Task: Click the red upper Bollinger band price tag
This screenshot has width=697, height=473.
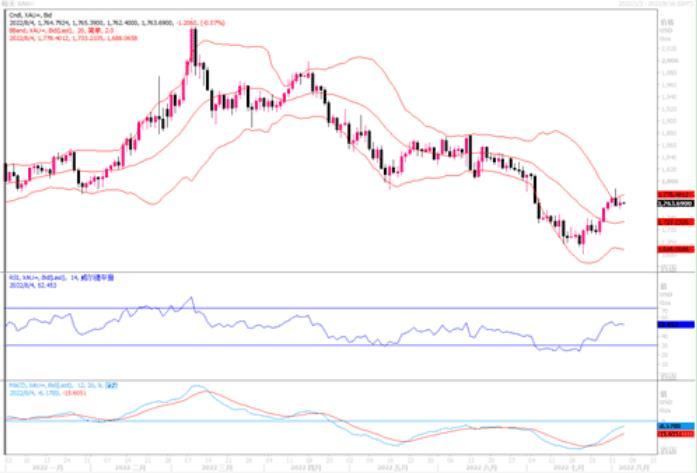Action: pyautogui.click(x=669, y=194)
